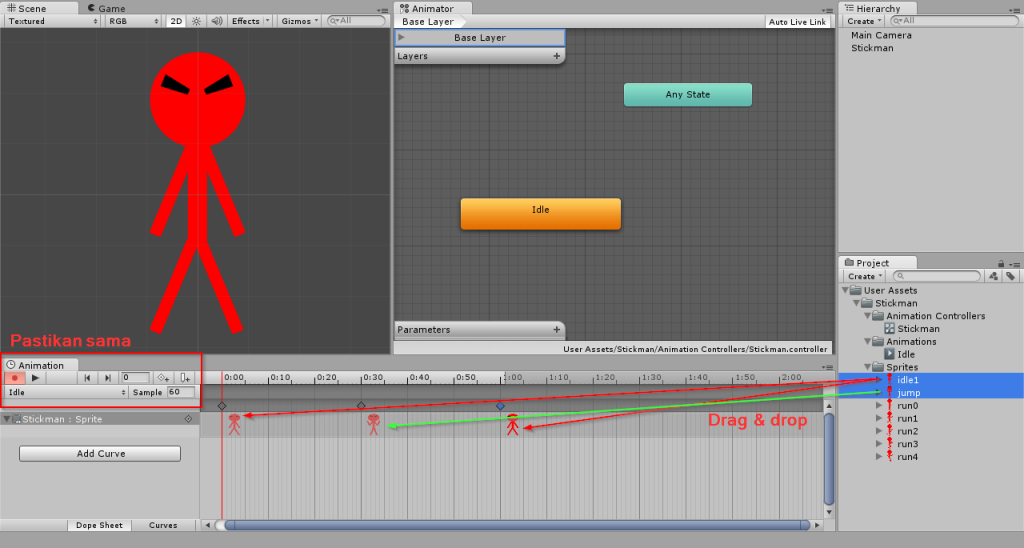
Task: Play the animation preview
Action: 35,378
